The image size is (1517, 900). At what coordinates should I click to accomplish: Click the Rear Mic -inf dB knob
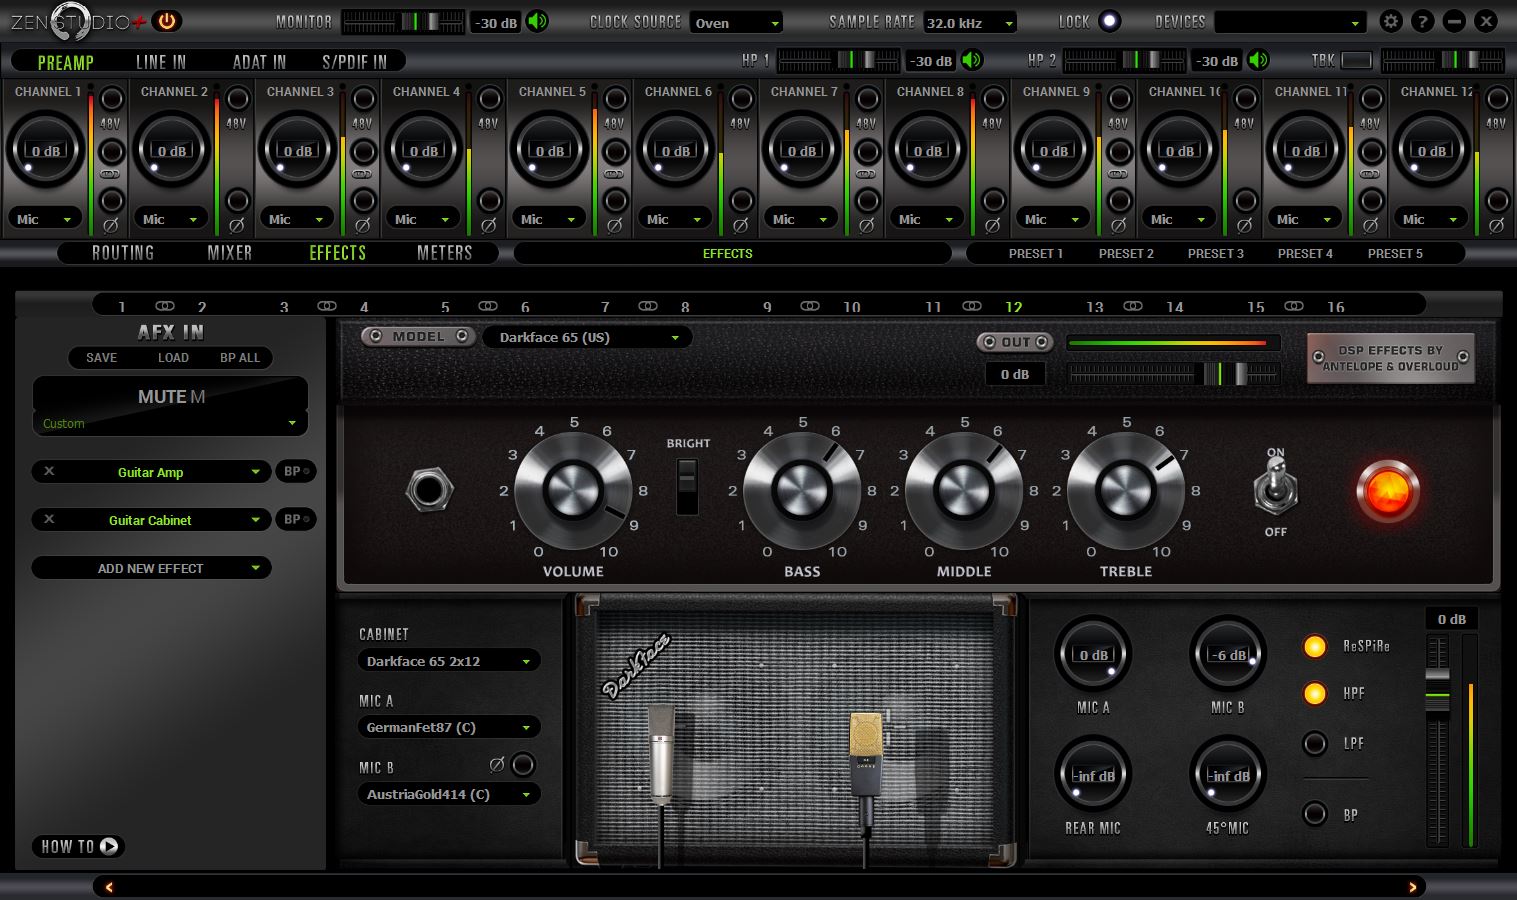pyautogui.click(x=1092, y=775)
